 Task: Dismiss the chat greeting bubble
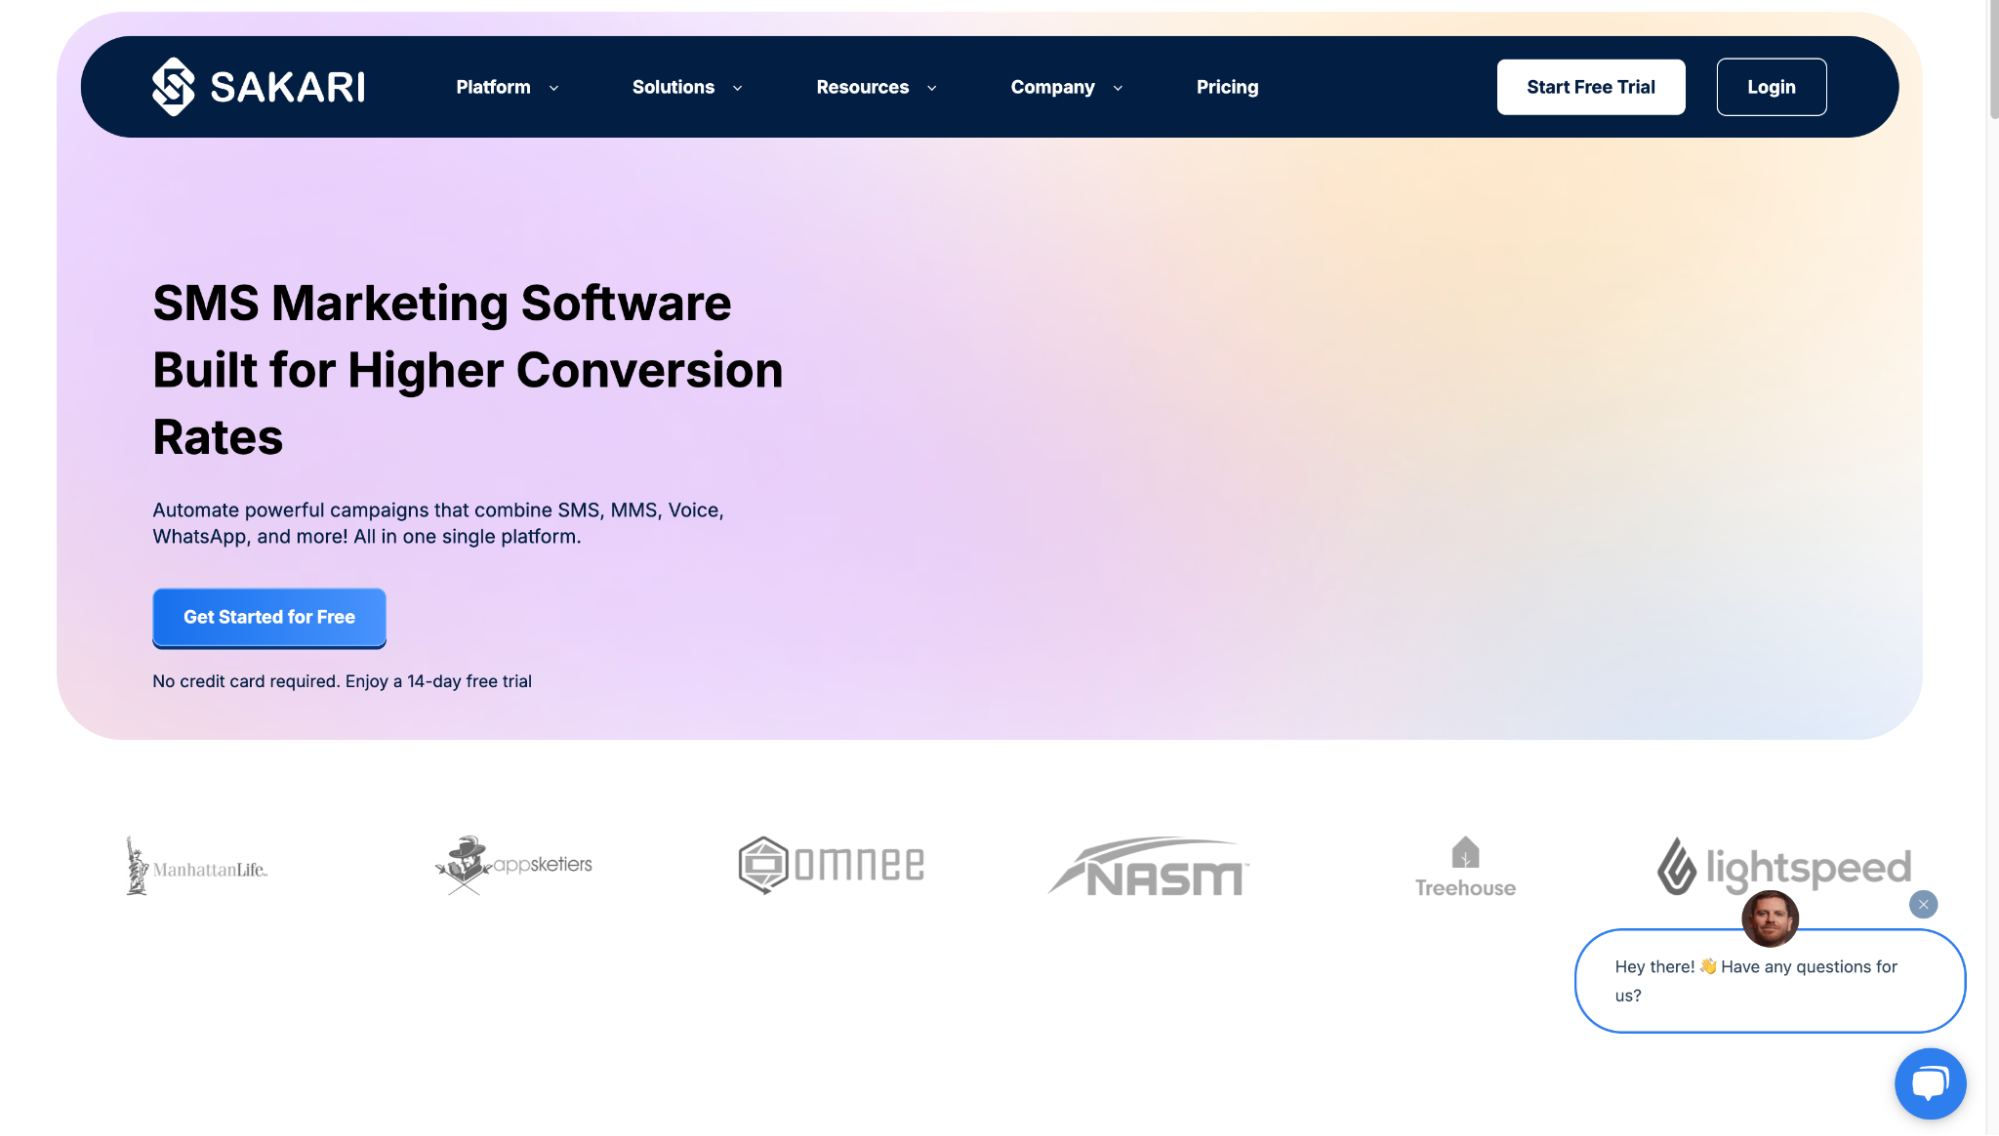point(1923,904)
